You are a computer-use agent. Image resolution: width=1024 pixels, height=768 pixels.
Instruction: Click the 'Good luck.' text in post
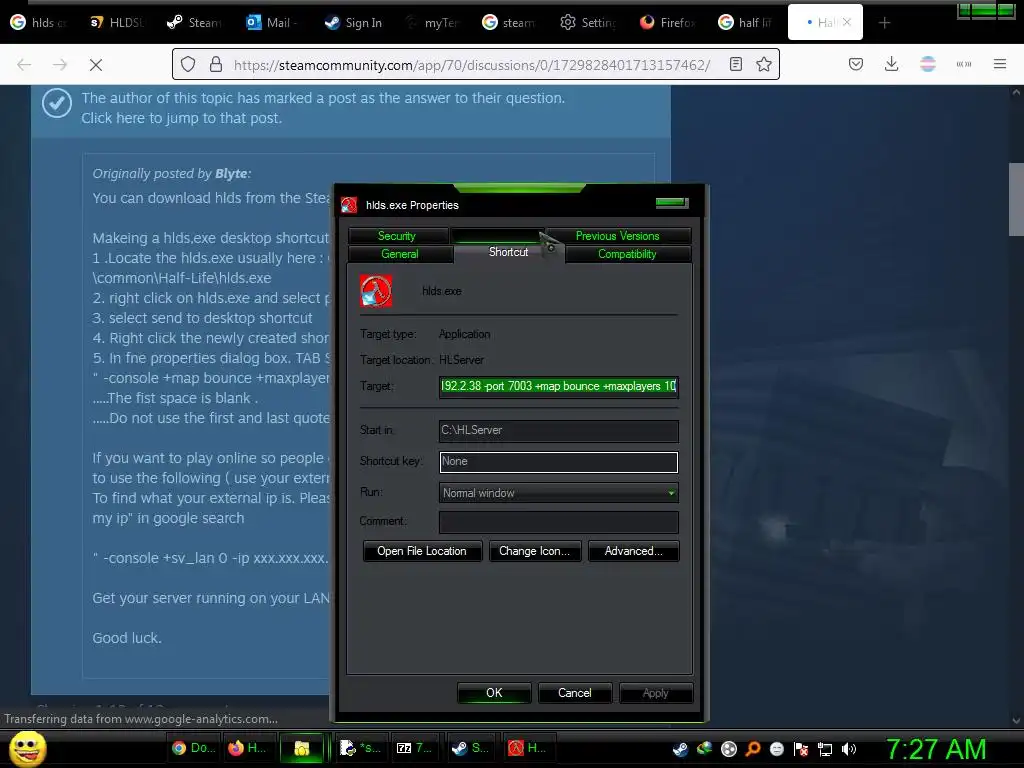click(x=127, y=638)
